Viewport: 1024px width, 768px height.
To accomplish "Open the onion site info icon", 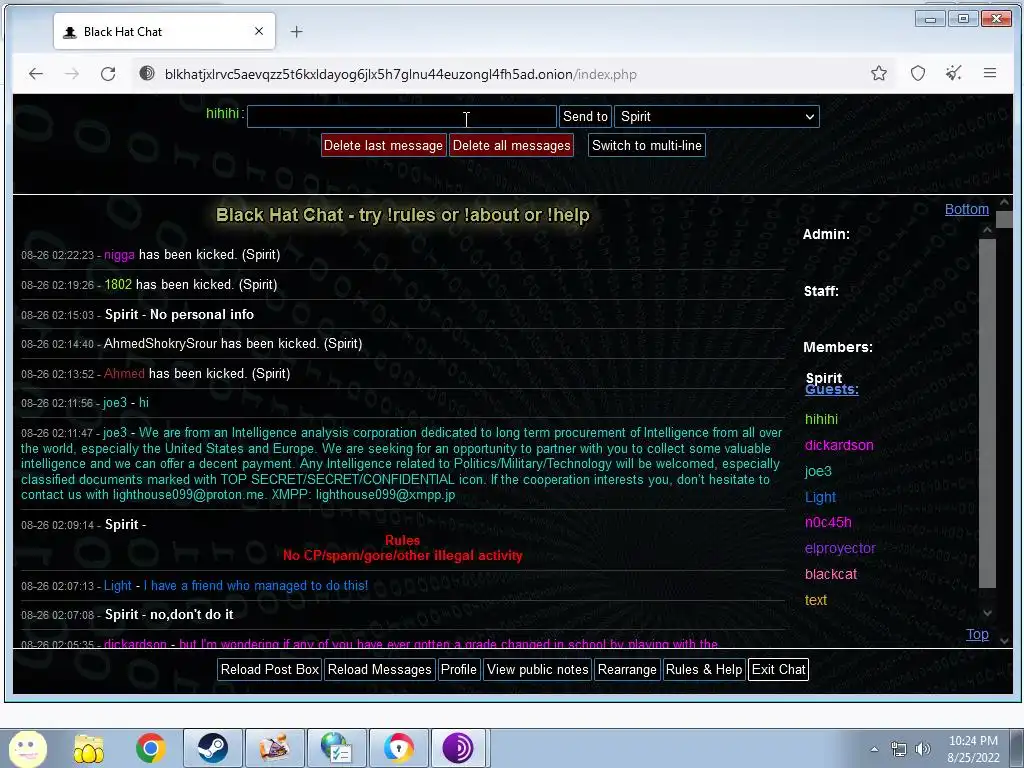I will [147, 74].
